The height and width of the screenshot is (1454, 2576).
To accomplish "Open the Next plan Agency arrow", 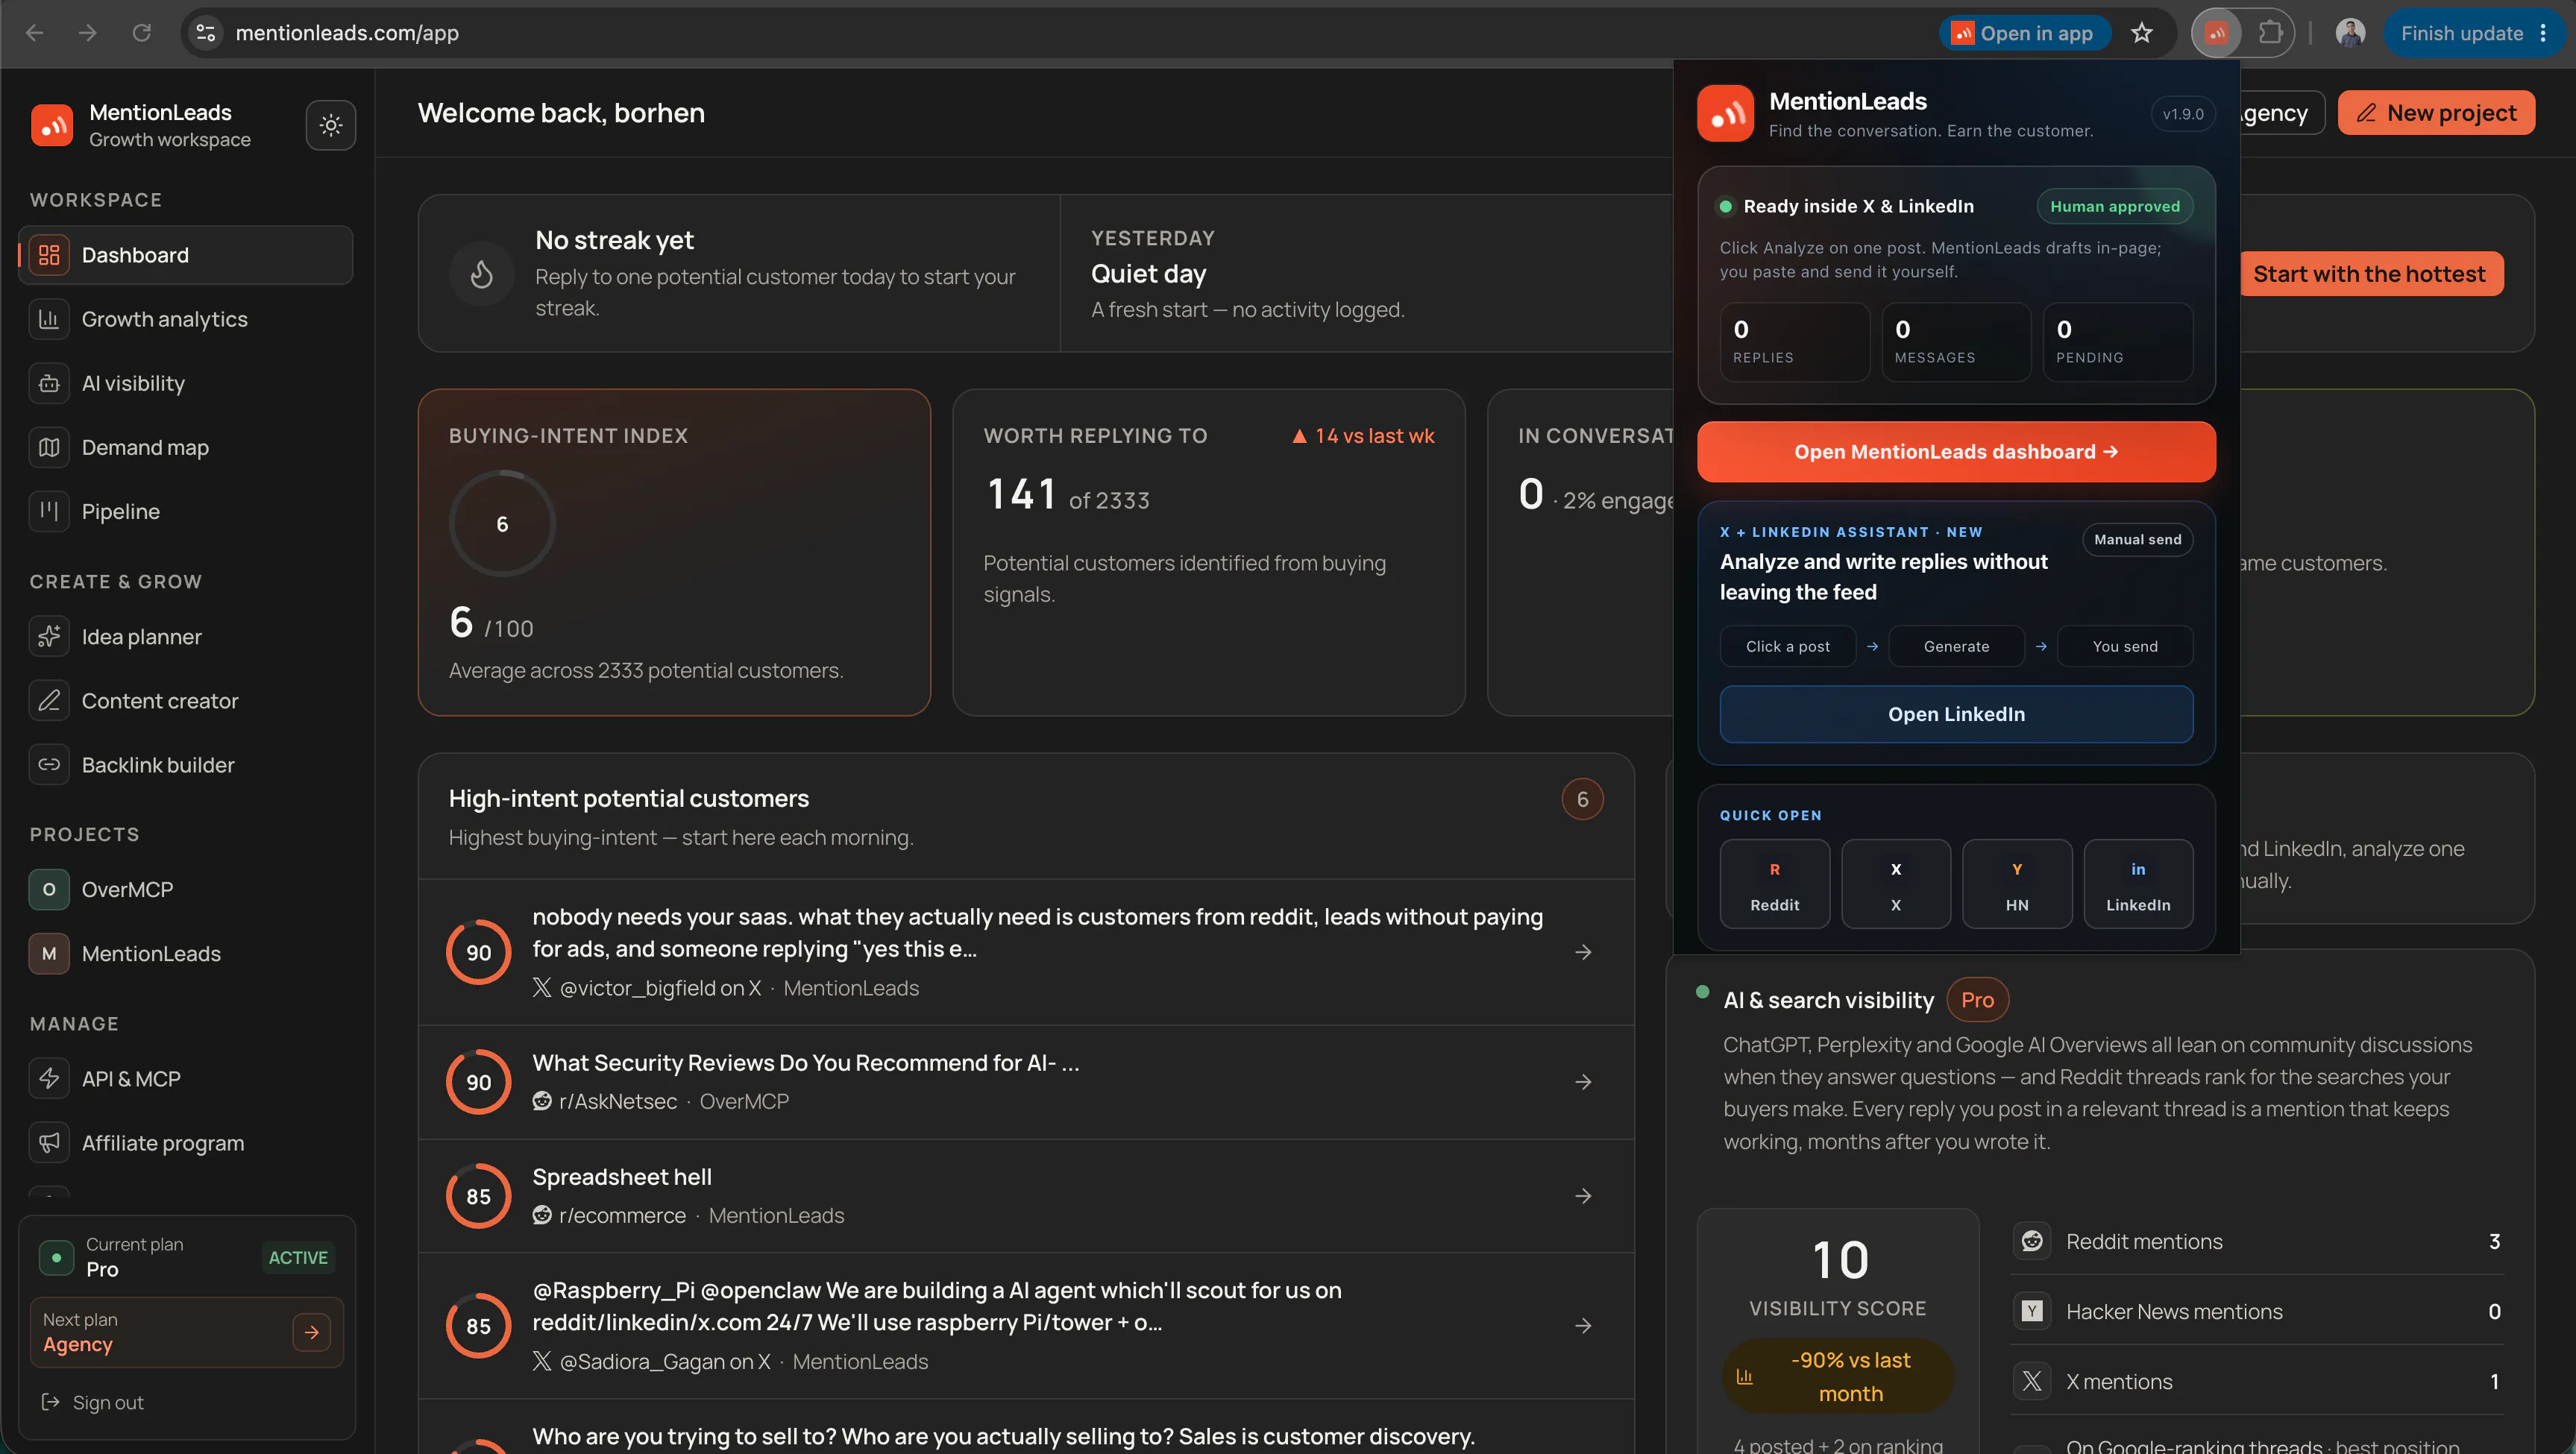I will [312, 1332].
